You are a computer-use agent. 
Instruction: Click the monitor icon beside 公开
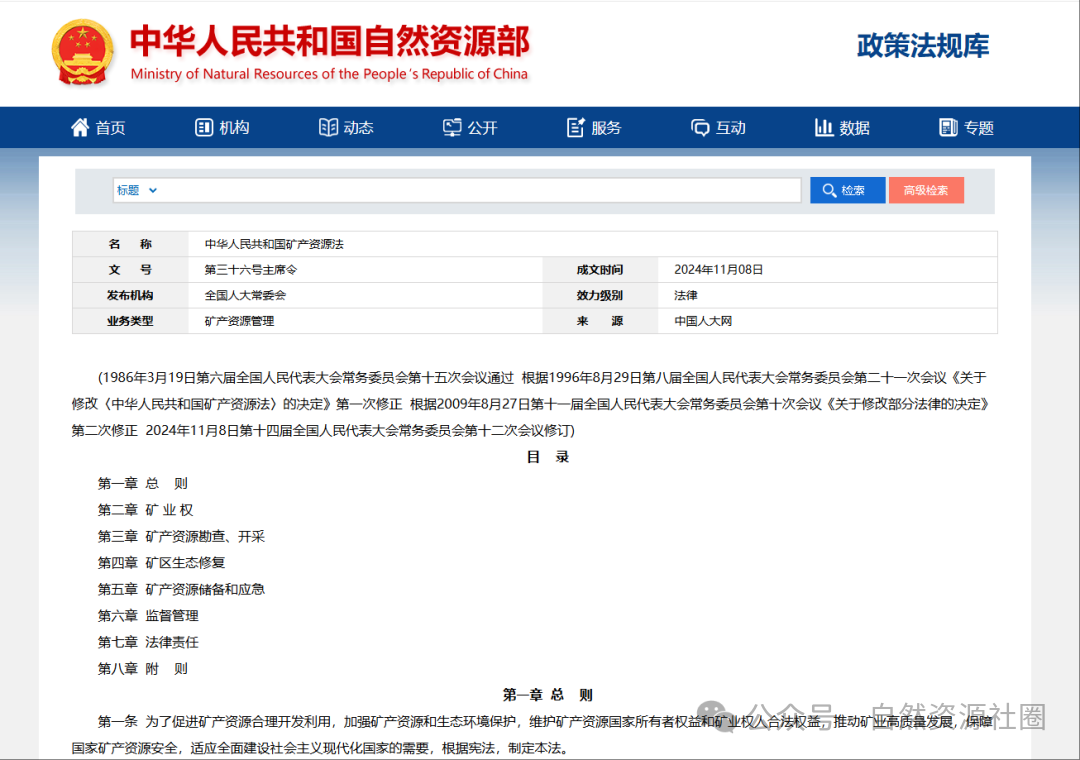(x=452, y=127)
